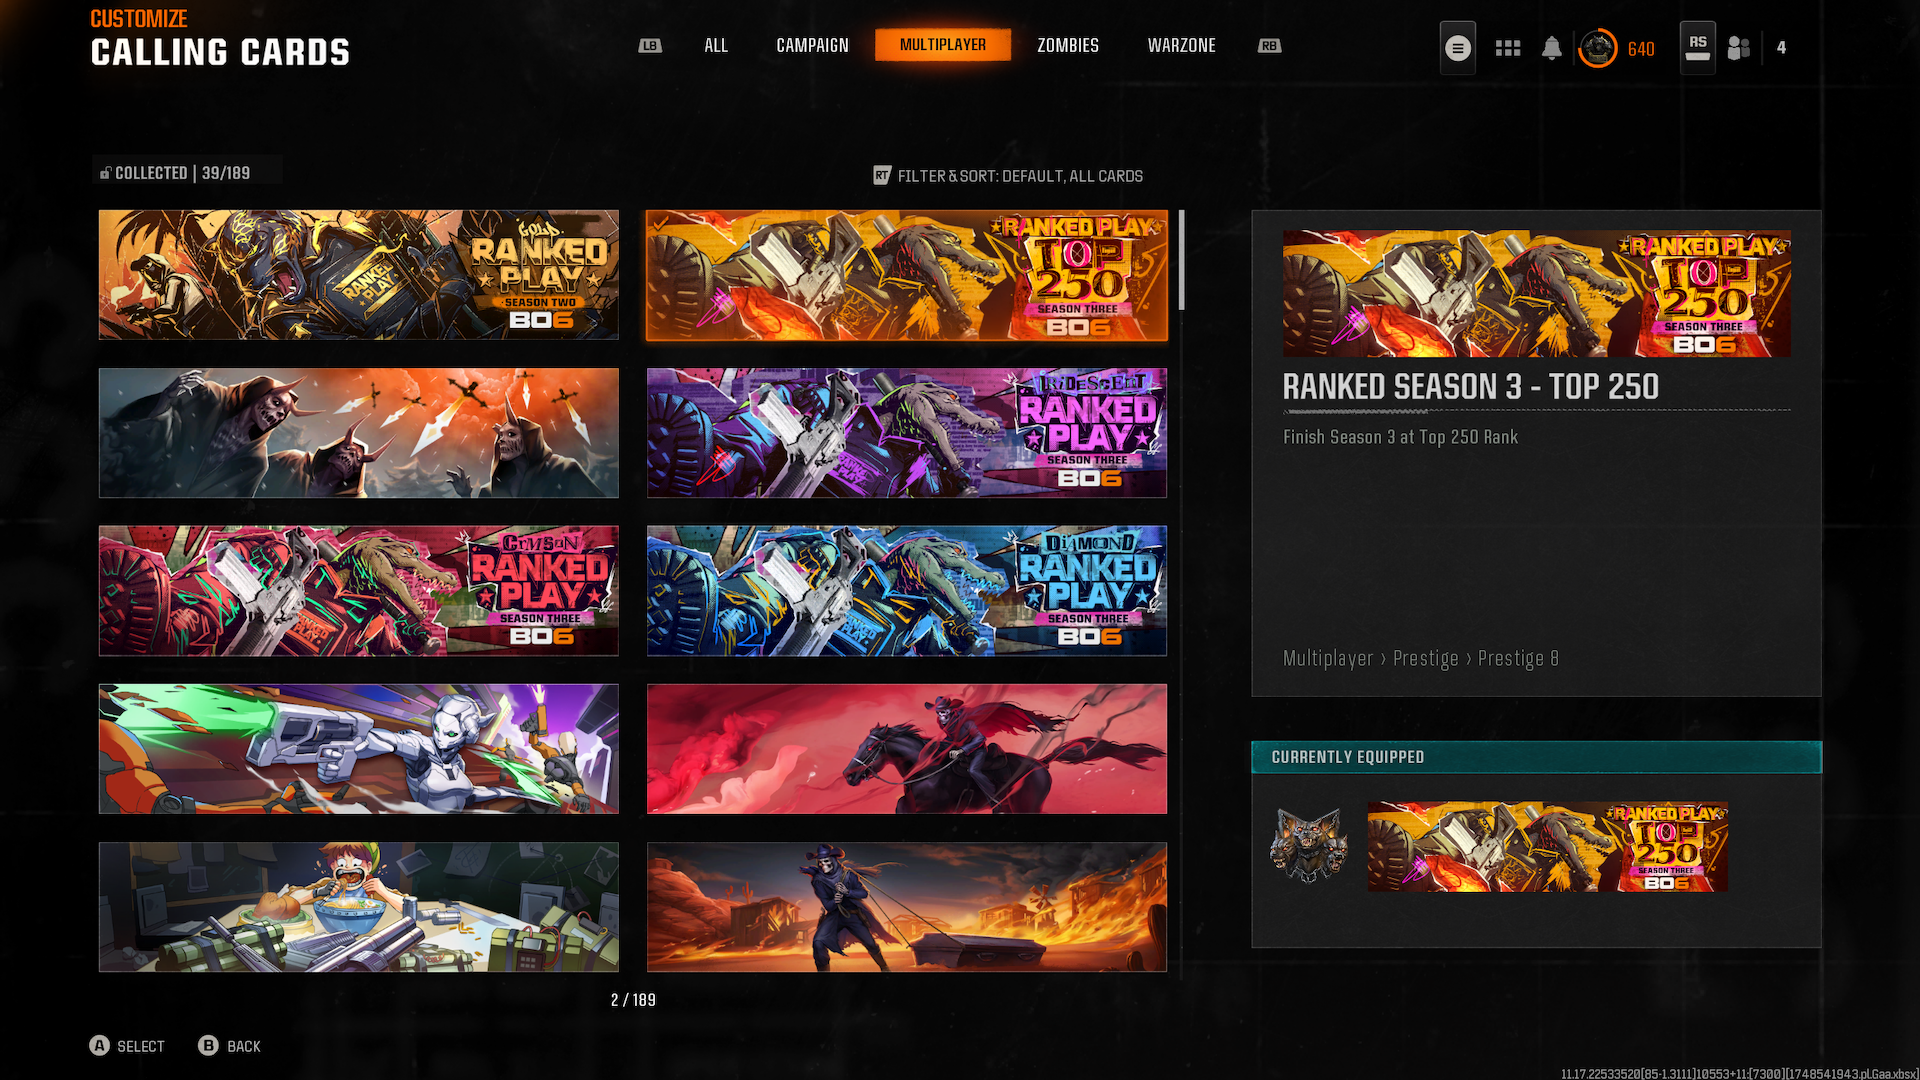1920x1080 pixels.
Task: Switch to the WARZONE tab
Action: [x=1182, y=46]
